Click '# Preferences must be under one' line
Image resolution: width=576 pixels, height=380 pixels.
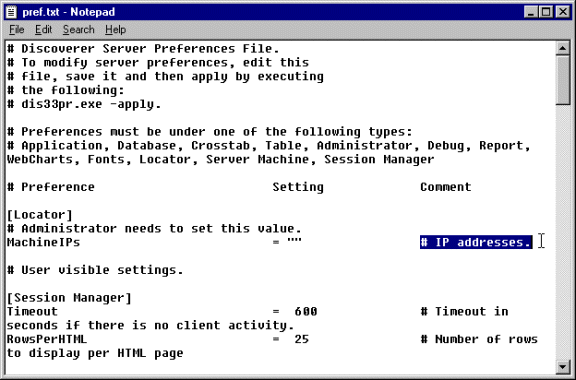(x=210, y=132)
